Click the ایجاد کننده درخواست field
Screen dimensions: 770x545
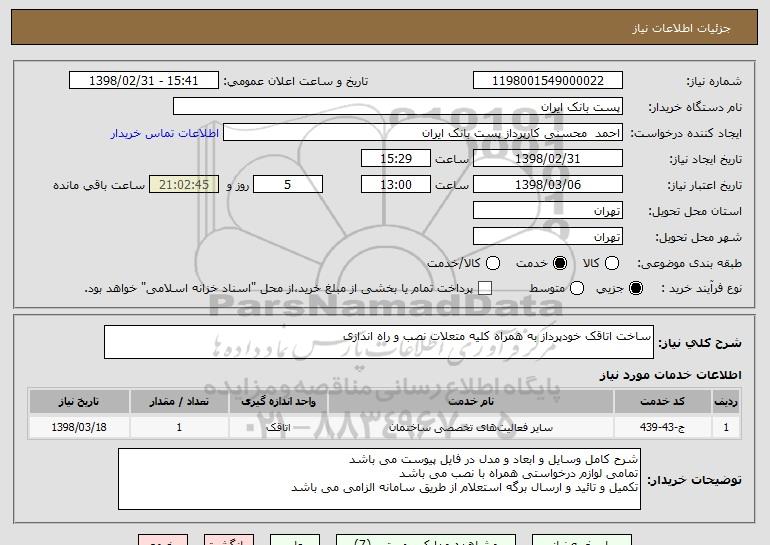pos(423,133)
